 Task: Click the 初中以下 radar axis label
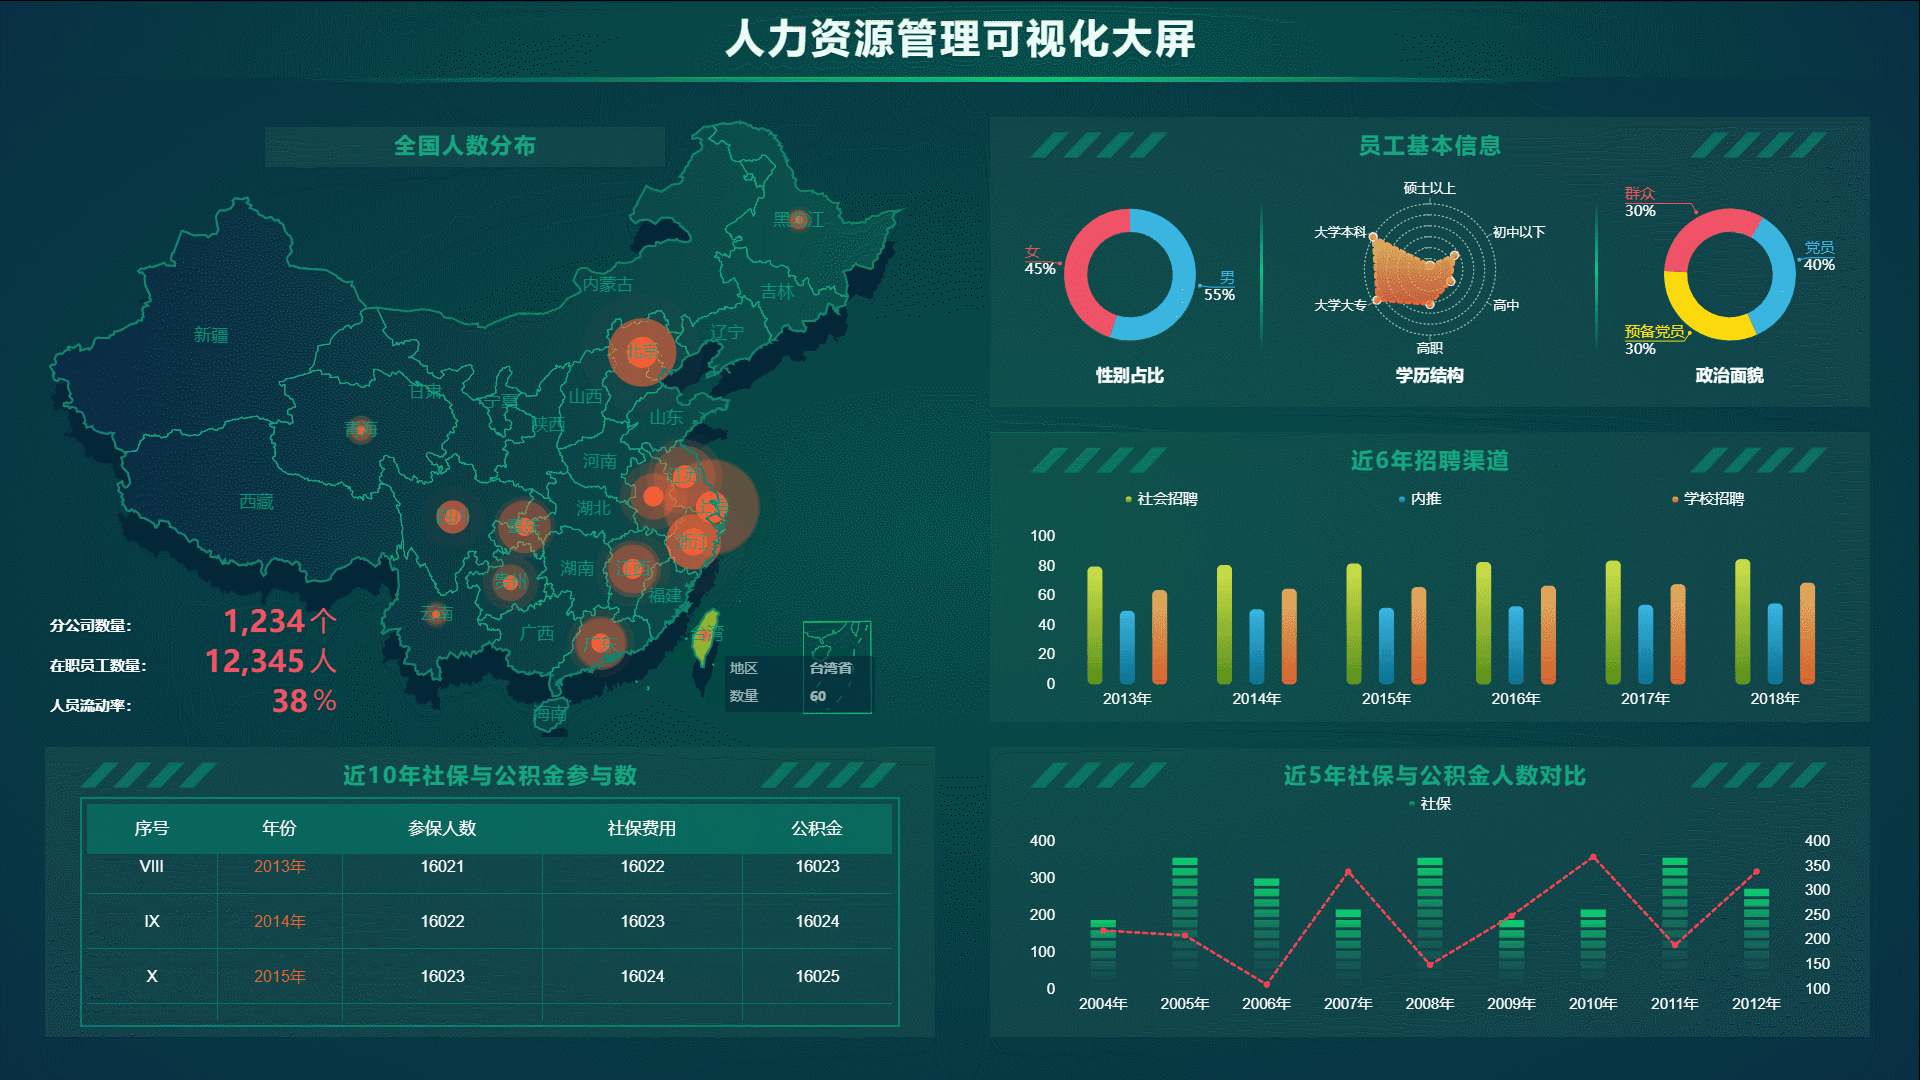[1519, 232]
